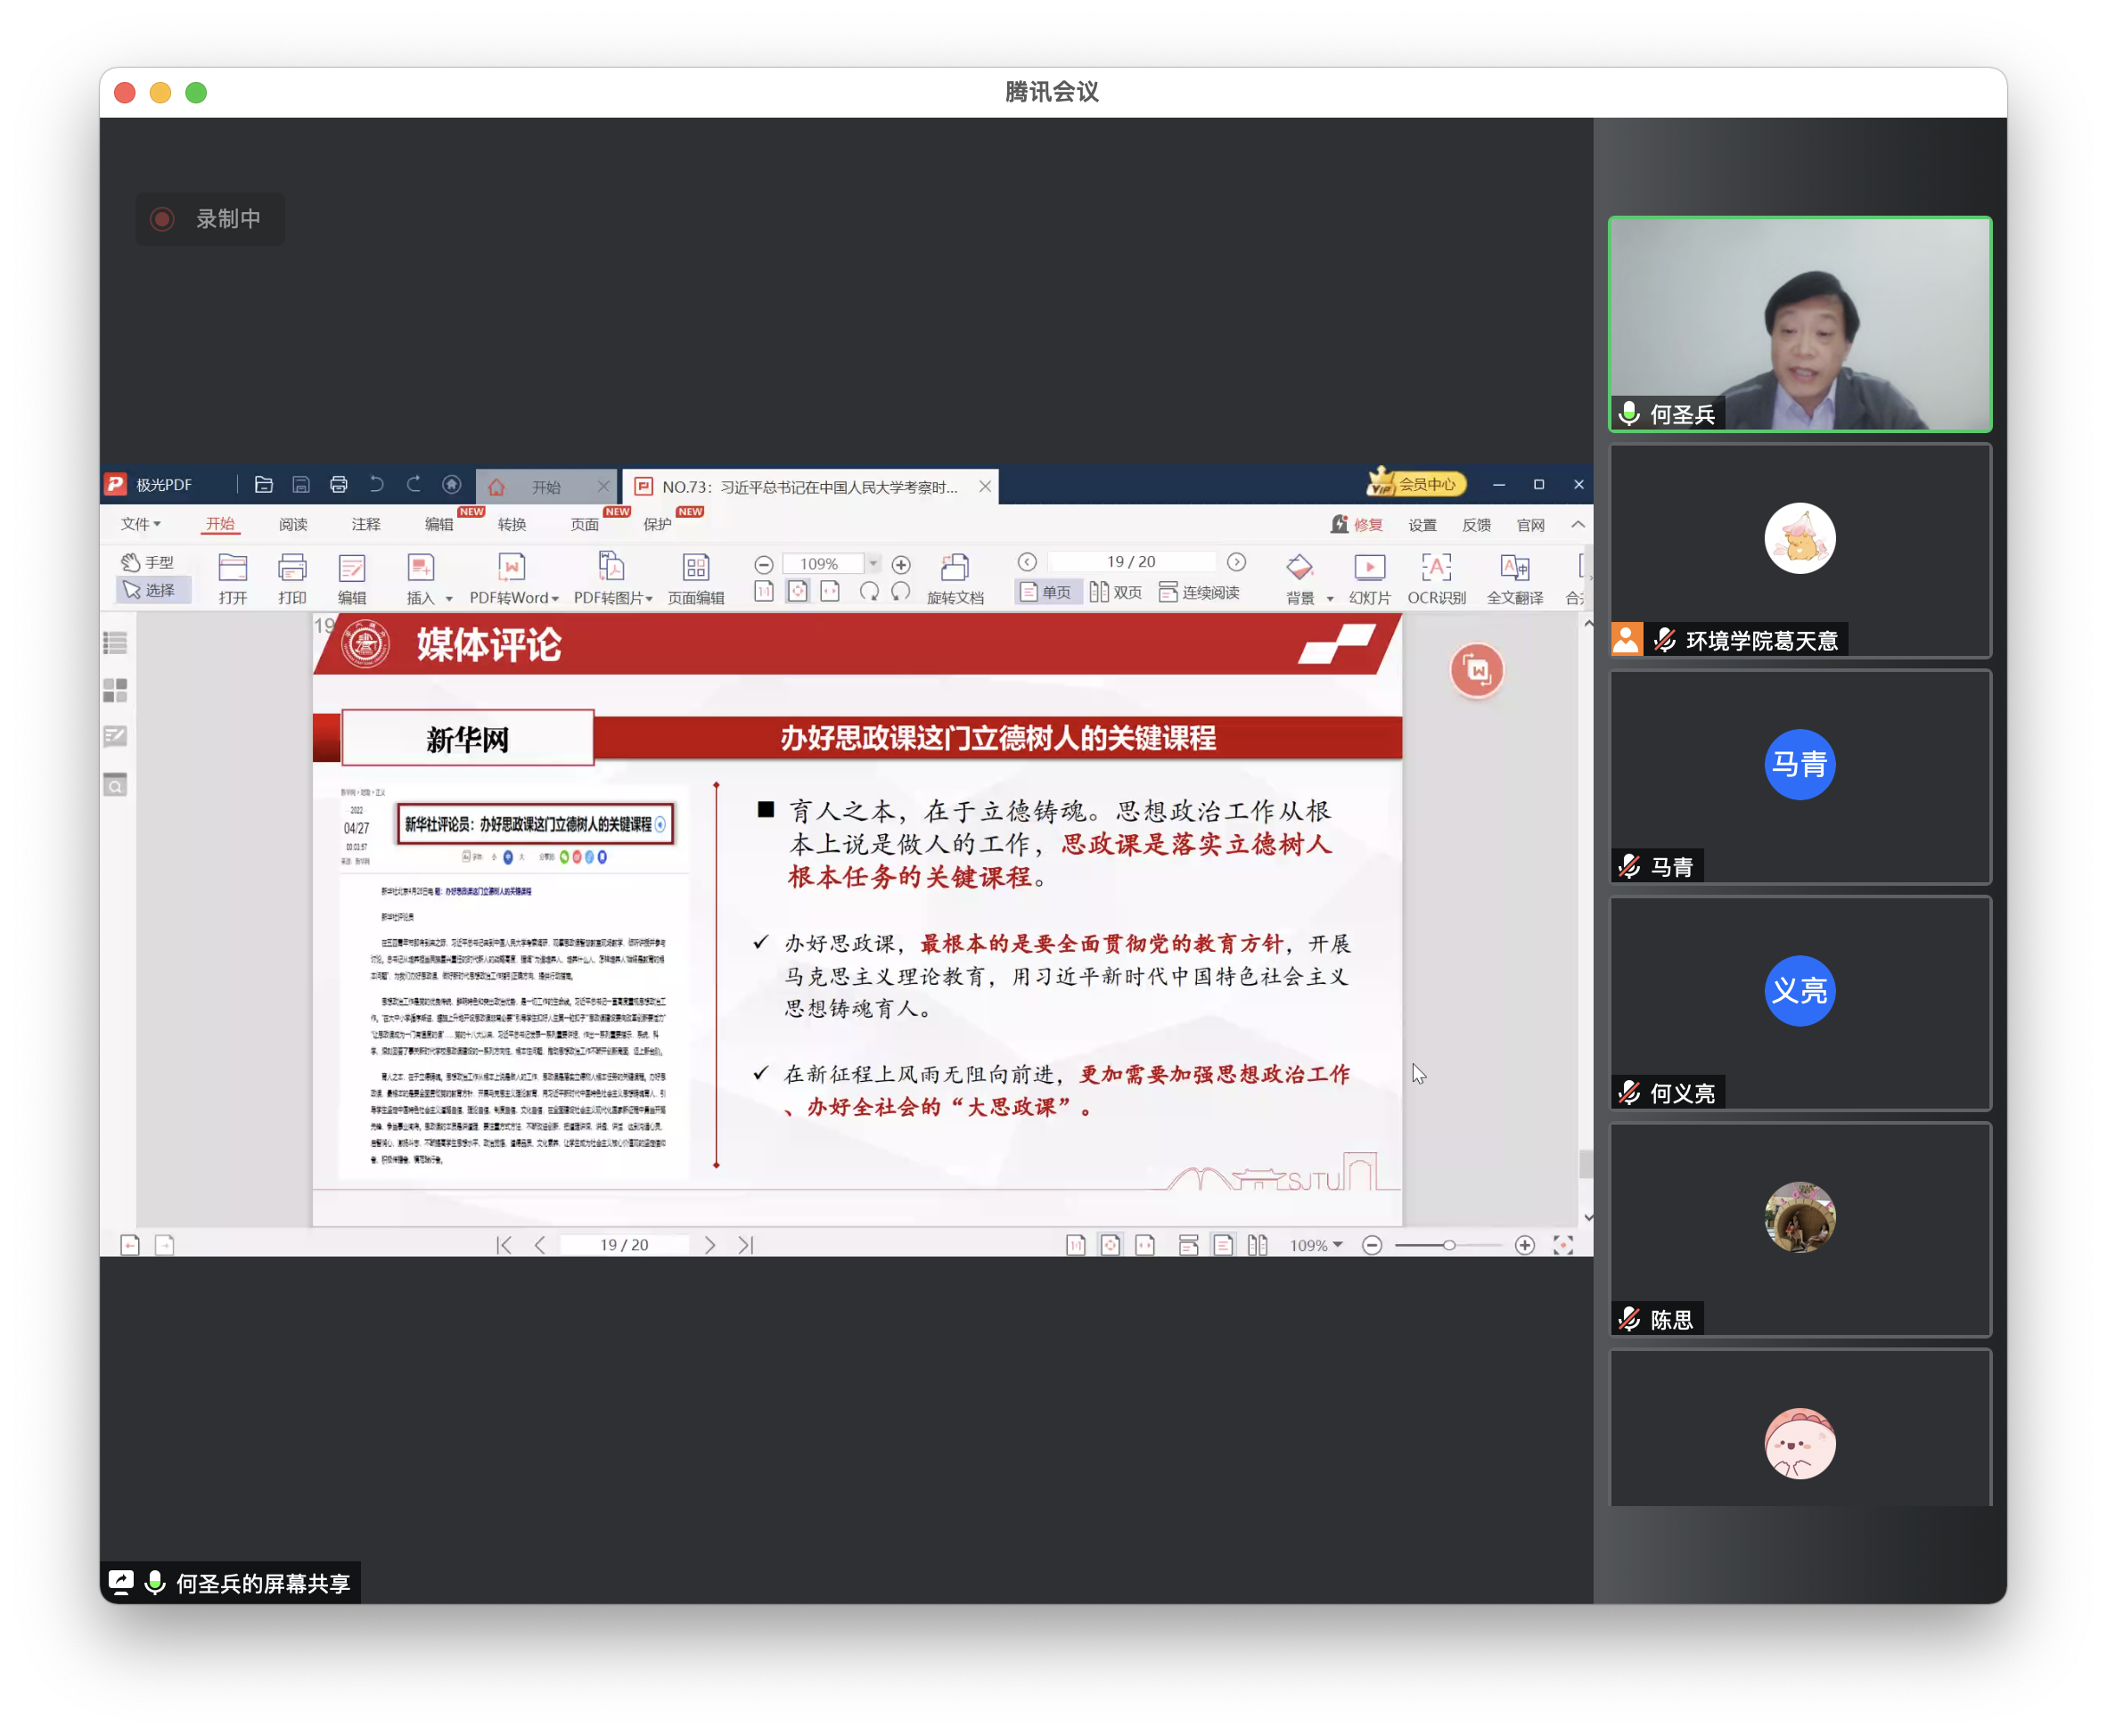Expand the PDF转图片 dropdown arrow
This screenshot has height=1736, width=2107.
point(649,599)
